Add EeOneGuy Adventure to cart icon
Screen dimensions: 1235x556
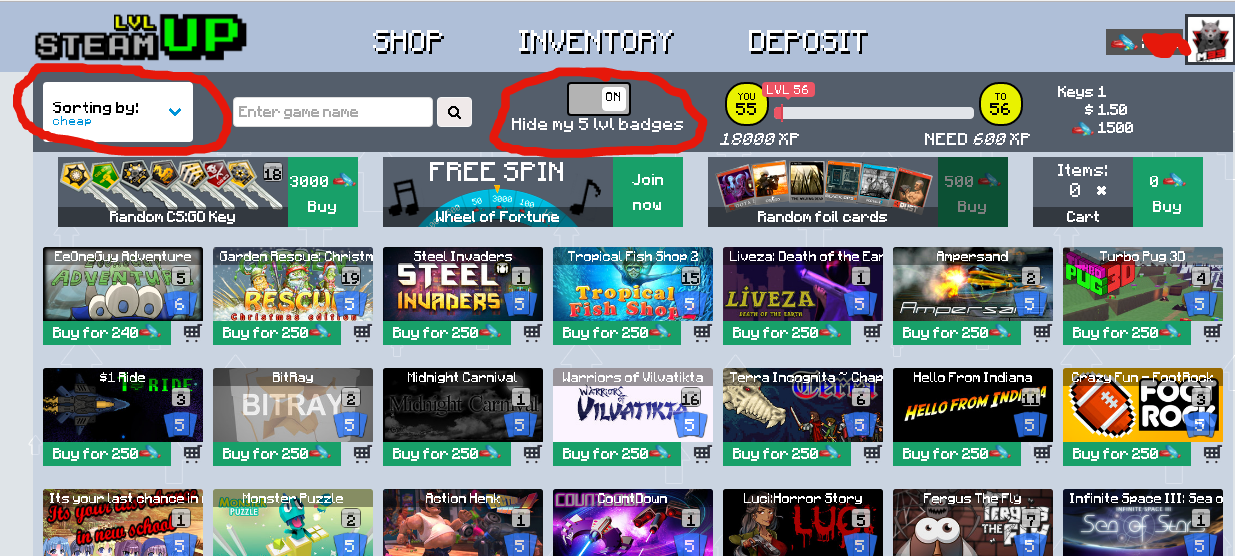[192, 332]
